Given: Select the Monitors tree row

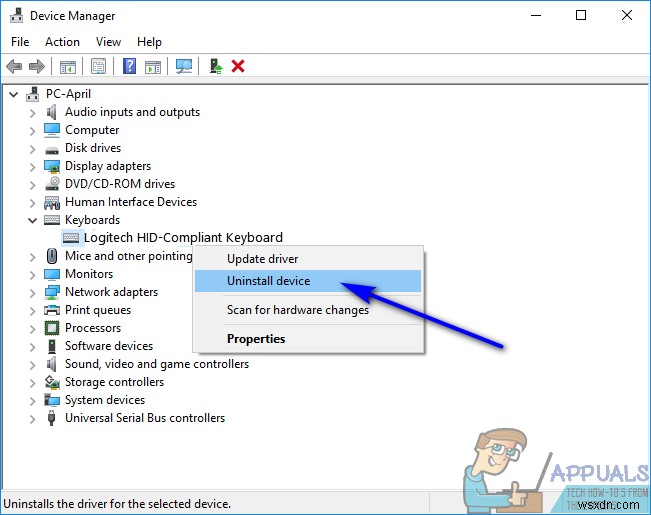Looking at the screenshot, I should point(89,274).
